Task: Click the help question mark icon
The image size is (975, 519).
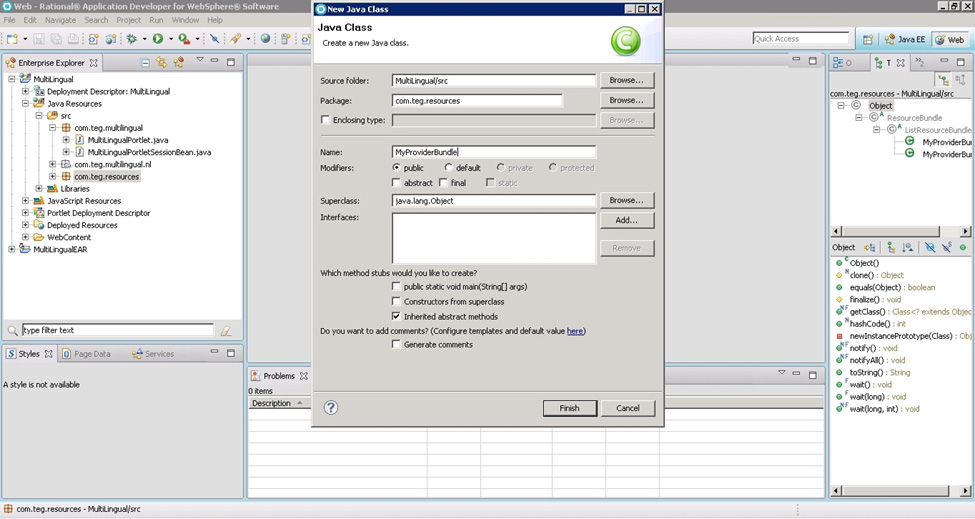Action: pyautogui.click(x=331, y=407)
